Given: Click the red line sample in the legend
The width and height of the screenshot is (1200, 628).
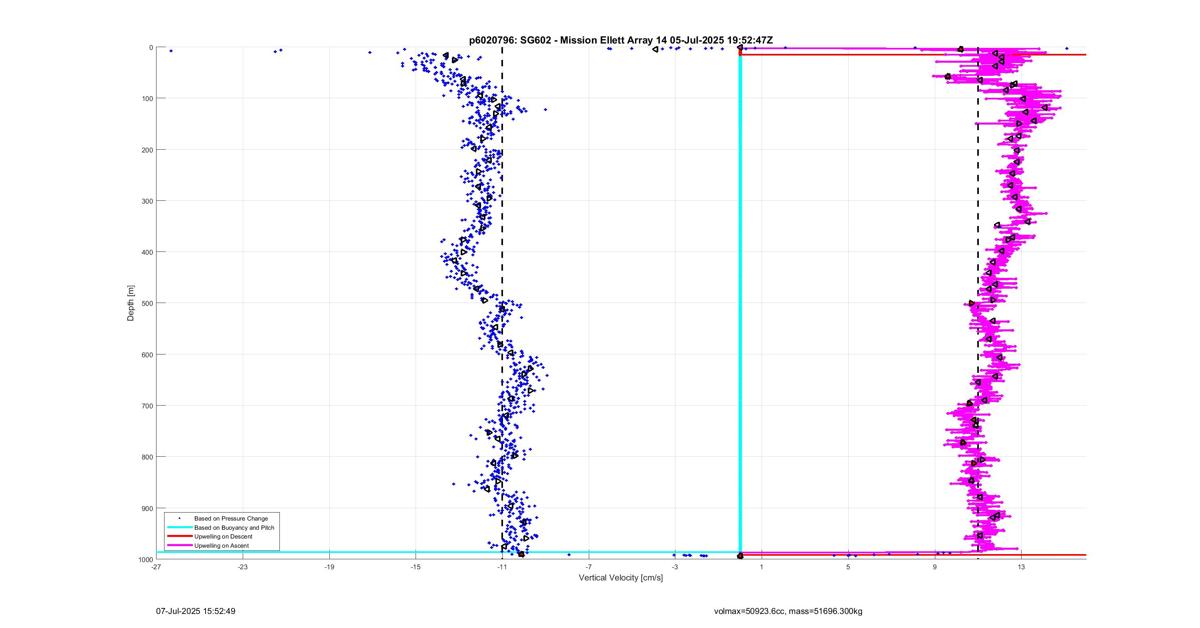Looking at the screenshot, I should pos(179,536).
